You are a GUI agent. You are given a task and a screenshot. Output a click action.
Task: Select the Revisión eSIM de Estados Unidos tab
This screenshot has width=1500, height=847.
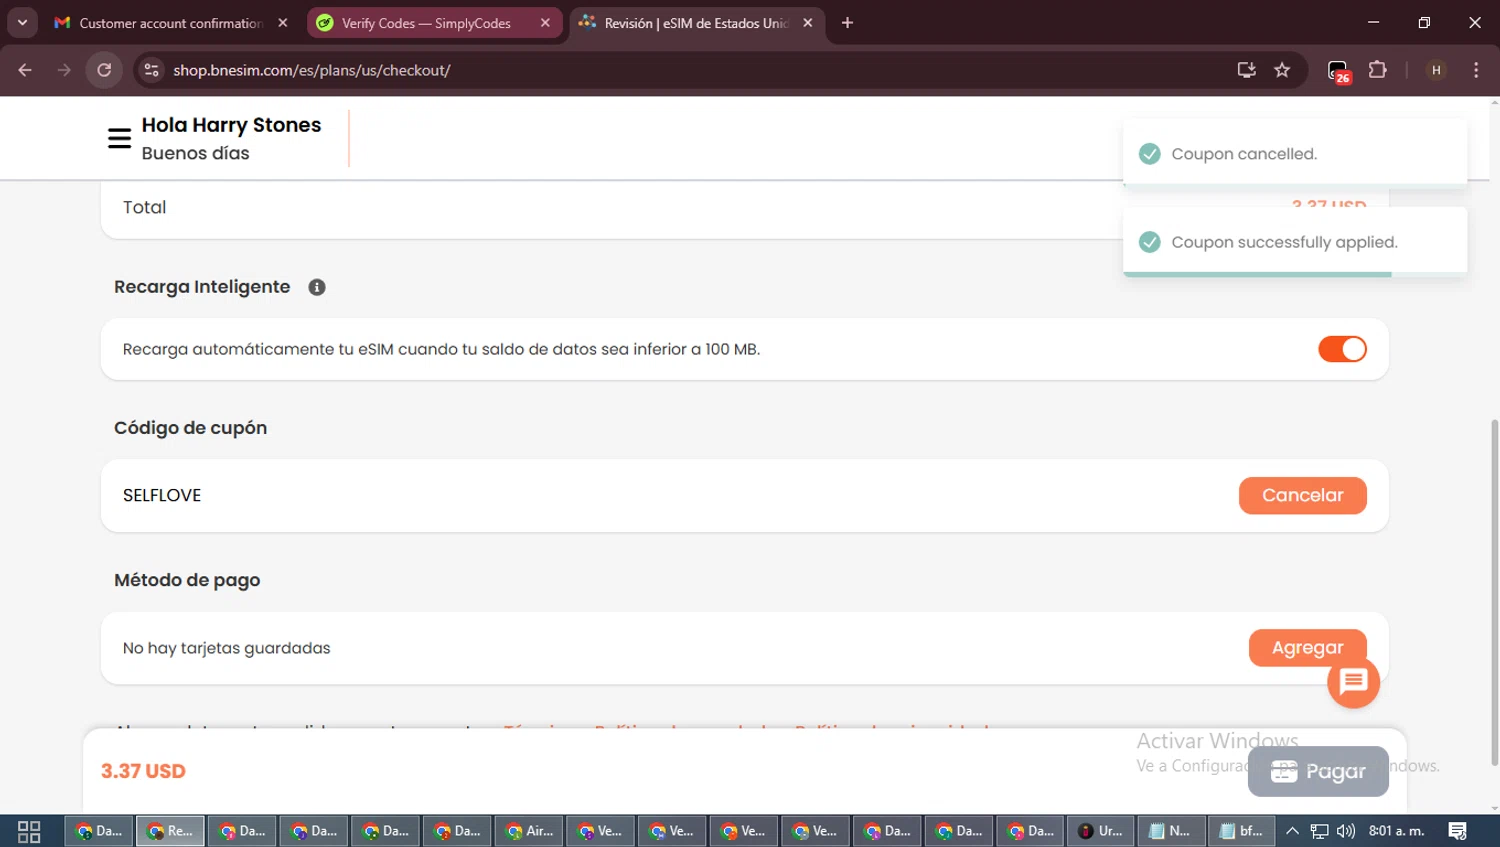click(696, 23)
